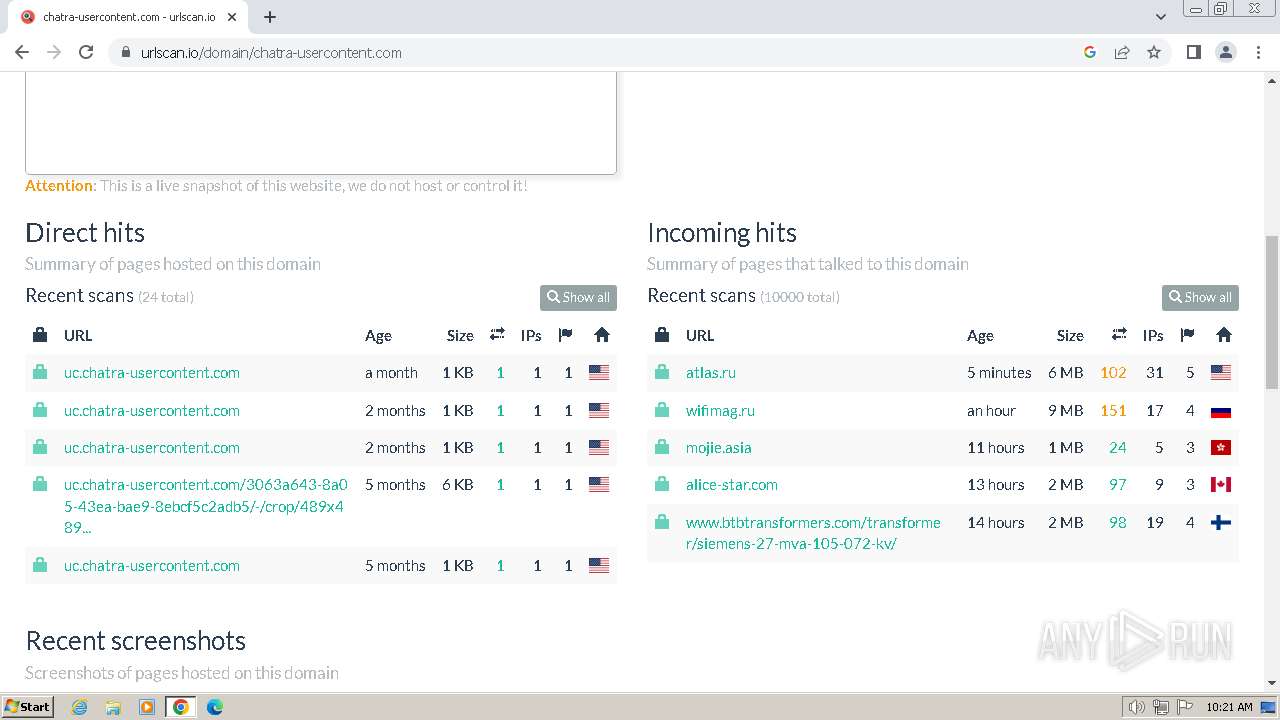1280x720 pixels.
Task: Click the Google icon in address bar
Action: pos(1090,52)
